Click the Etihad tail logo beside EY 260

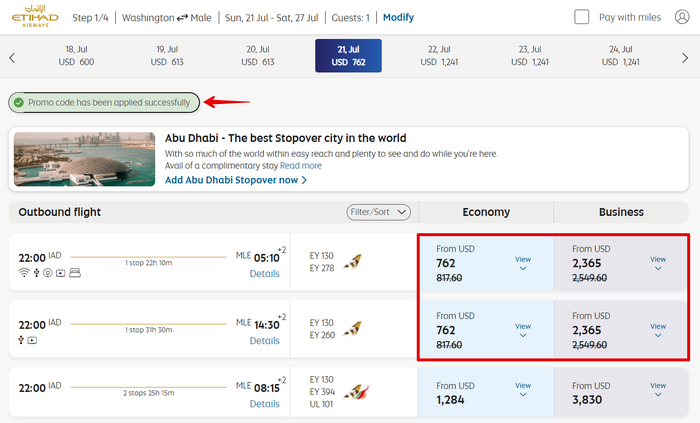(x=352, y=329)
